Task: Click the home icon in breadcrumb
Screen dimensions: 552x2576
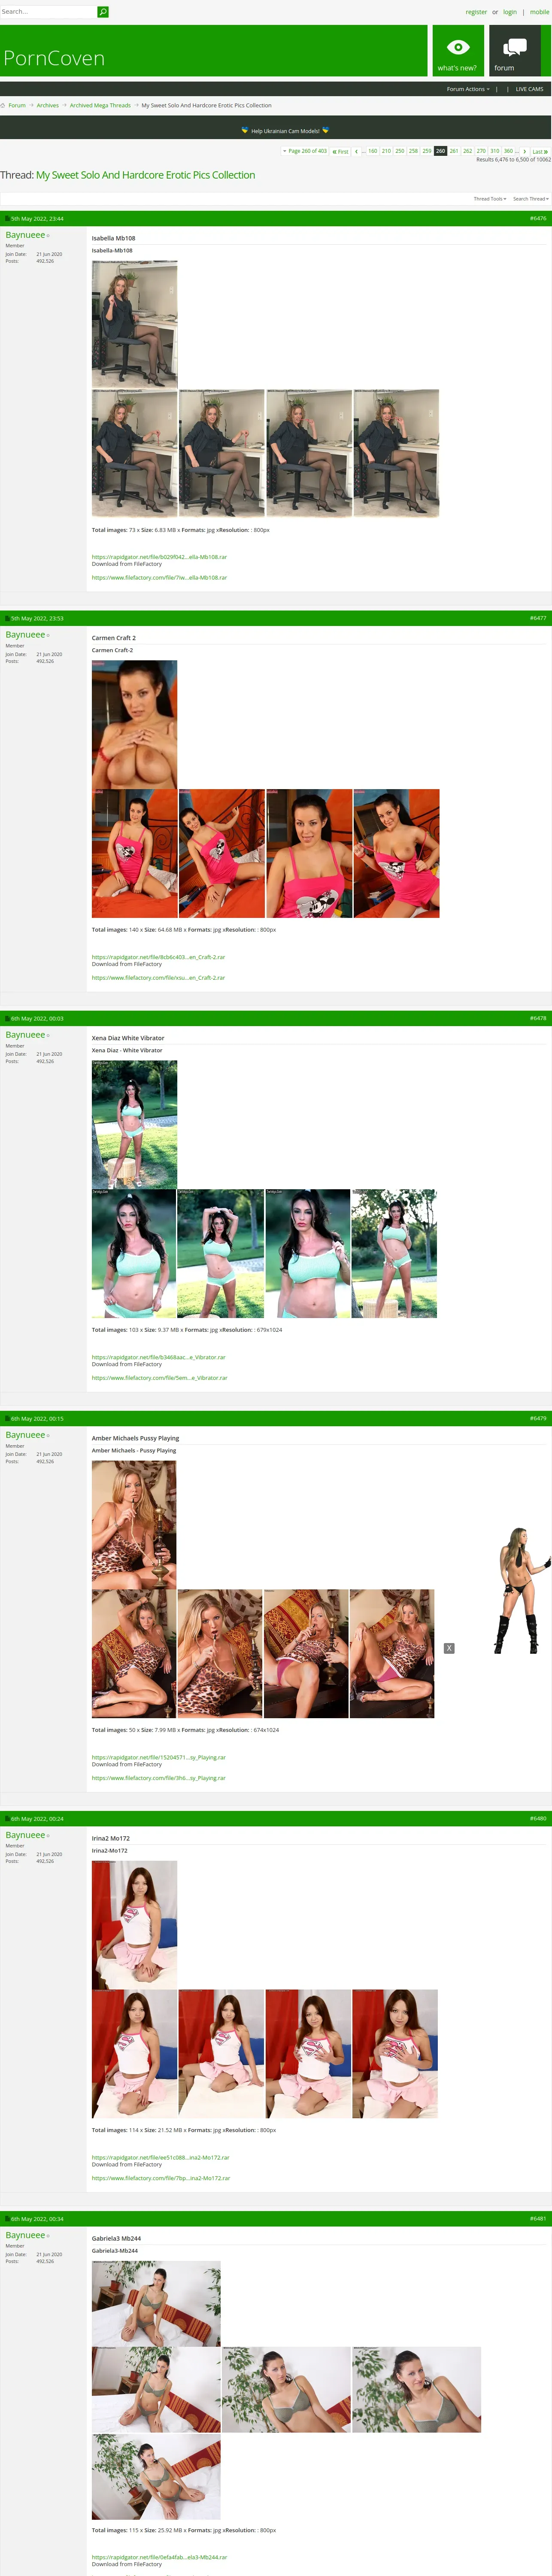Action: [x=3, y=105]
